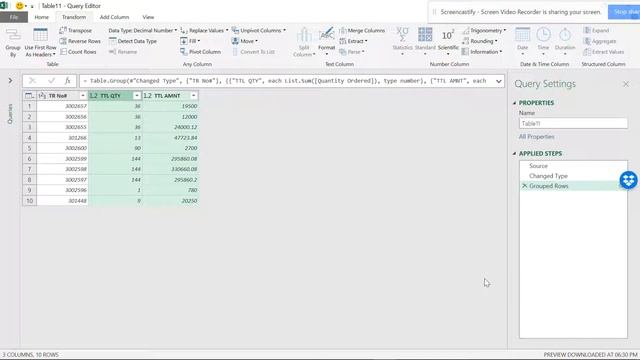Click cell 301448 in TR No# column
640x360 pixels.
(x=62, y=201)
